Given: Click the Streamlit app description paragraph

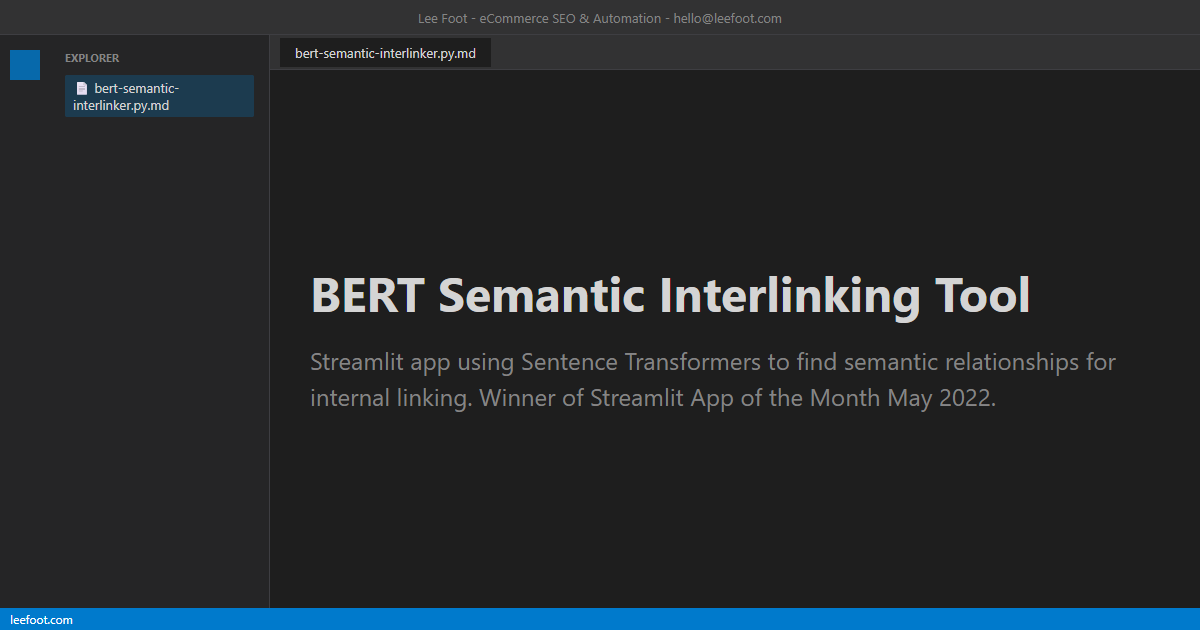Looking at the screenshot, I should pos(713,379).
